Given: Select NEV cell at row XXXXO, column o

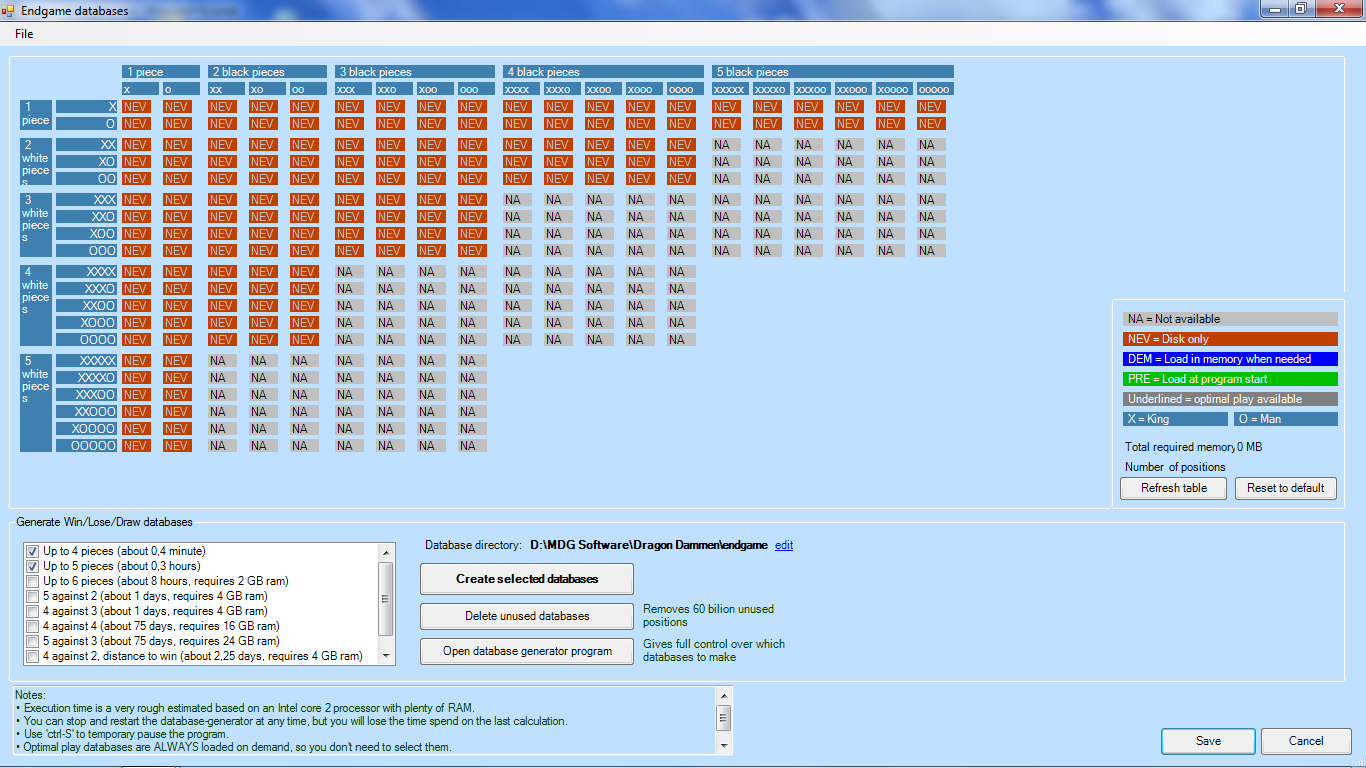Looking at the screenshot, I should (x=177, y=377).
